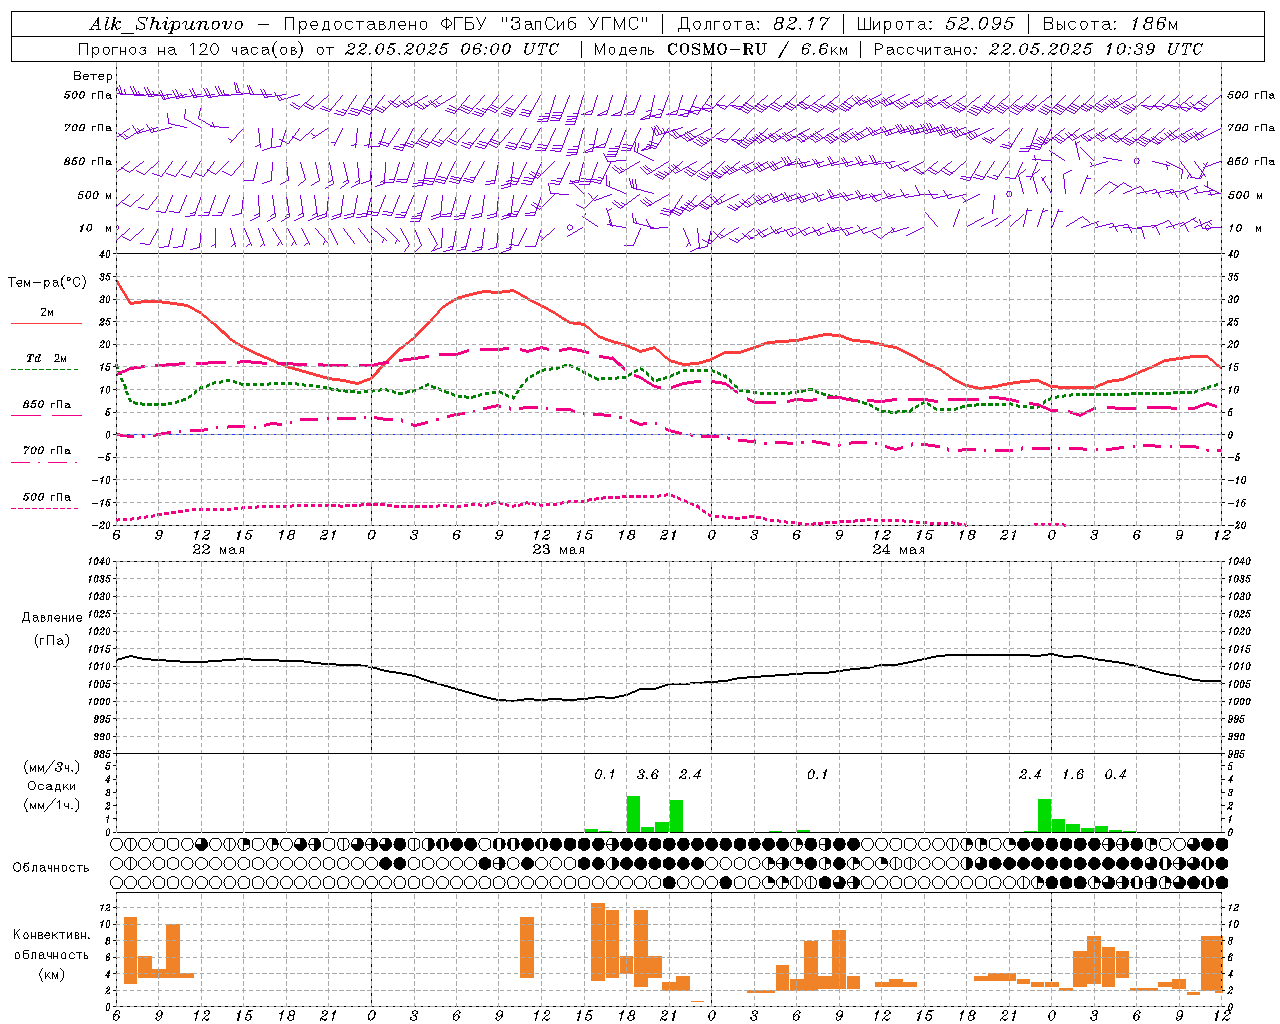Click the Тем-ра(°C) panel title
This screenshot has width=1280, height=1024.
(x=47, y=283)
